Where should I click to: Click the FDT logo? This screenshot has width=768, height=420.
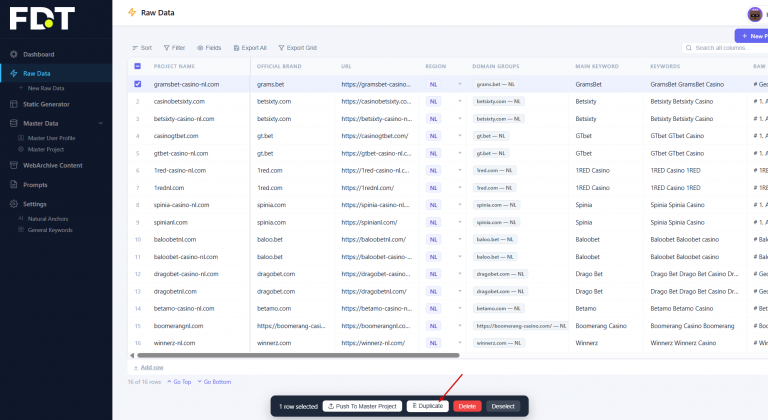tap(42, 18)
